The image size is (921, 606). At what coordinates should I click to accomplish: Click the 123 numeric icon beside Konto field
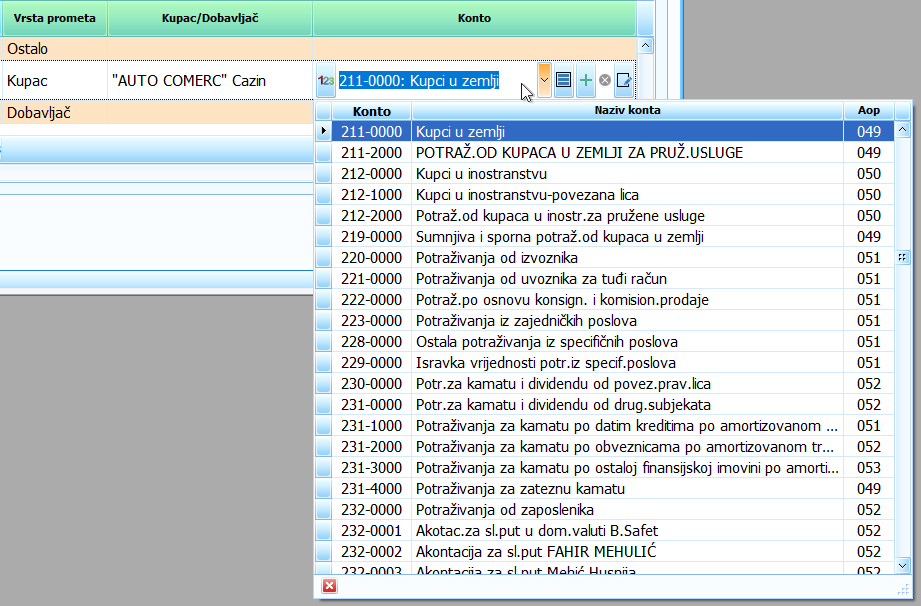click(325, 81)
